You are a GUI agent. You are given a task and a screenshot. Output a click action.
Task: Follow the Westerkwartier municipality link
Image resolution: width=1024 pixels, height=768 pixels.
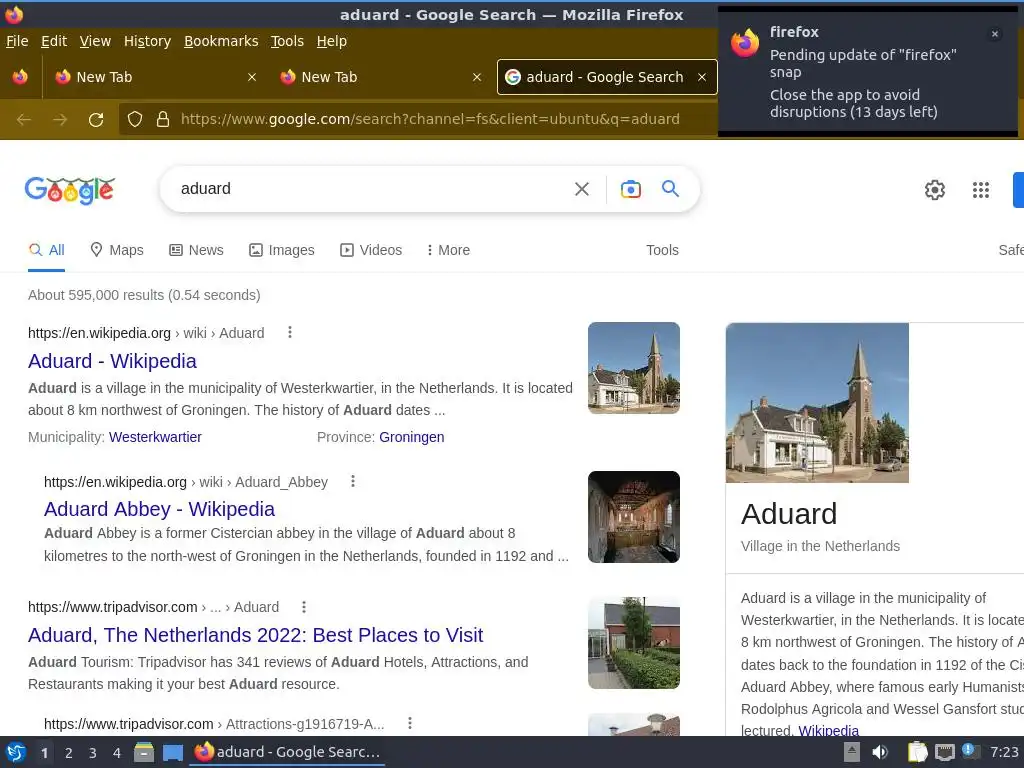tap(155, 437)
